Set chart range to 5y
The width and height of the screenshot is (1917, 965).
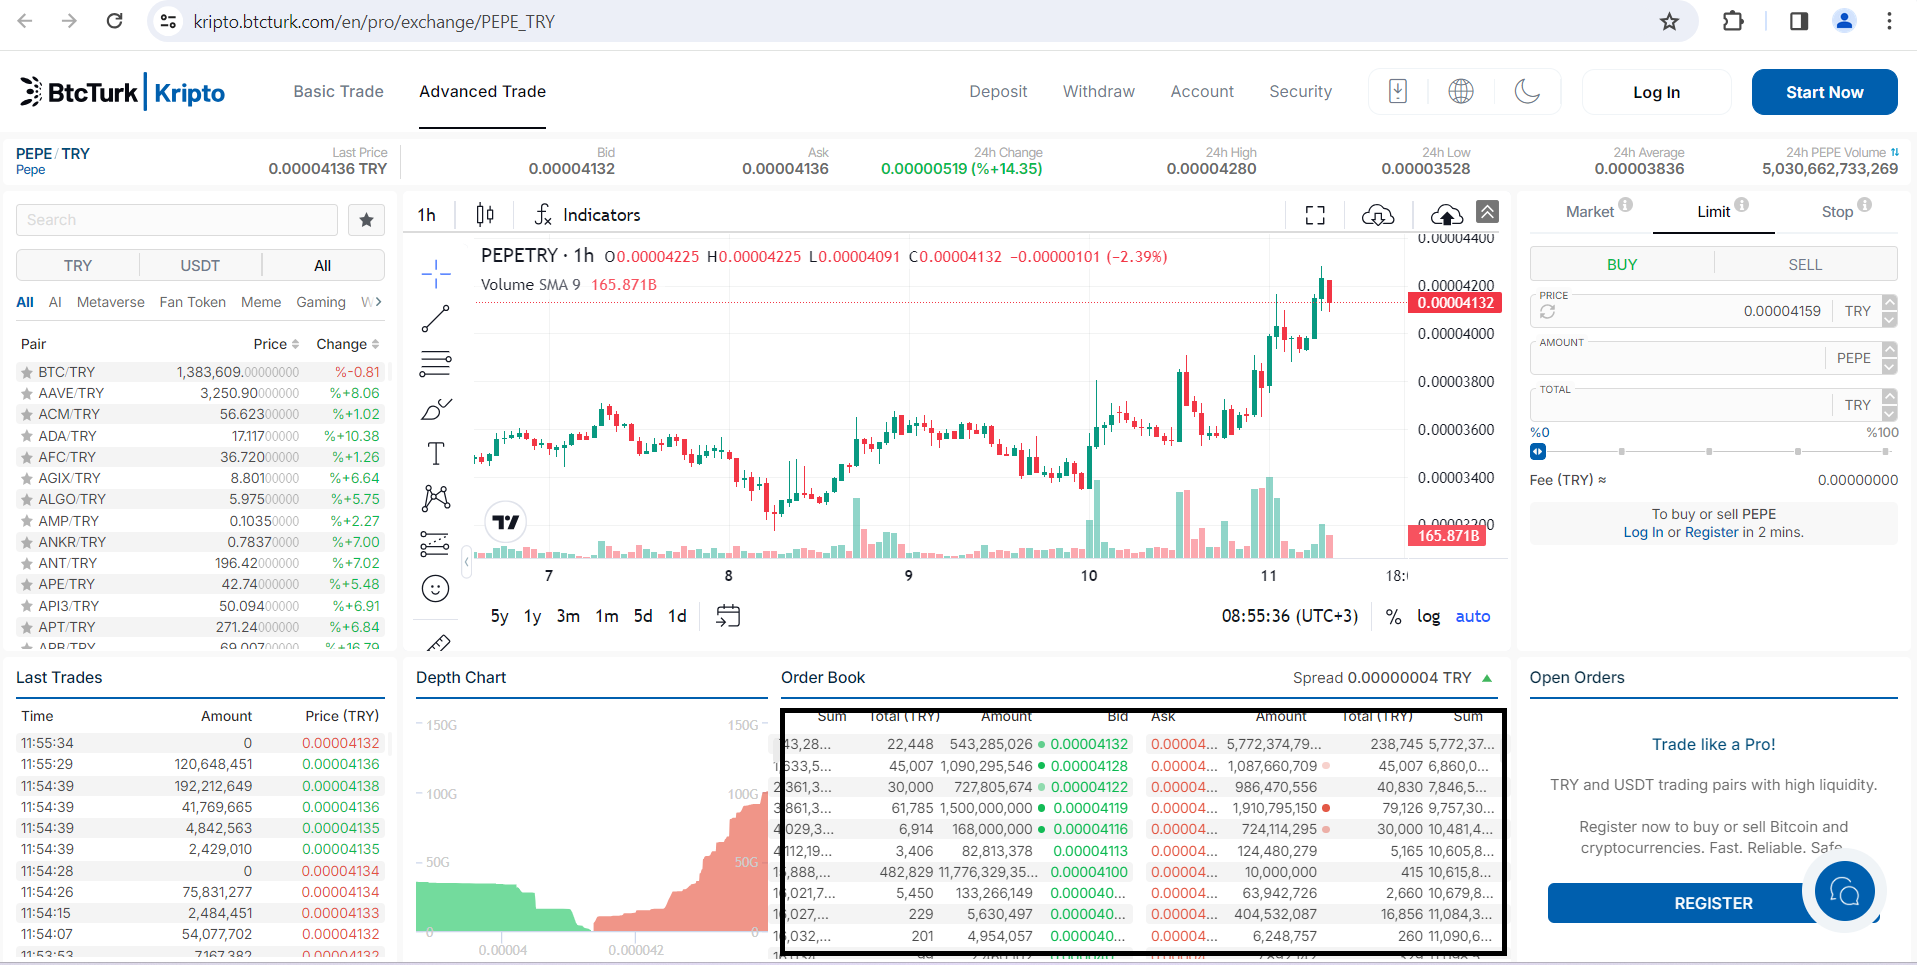[x=499, y=616]
